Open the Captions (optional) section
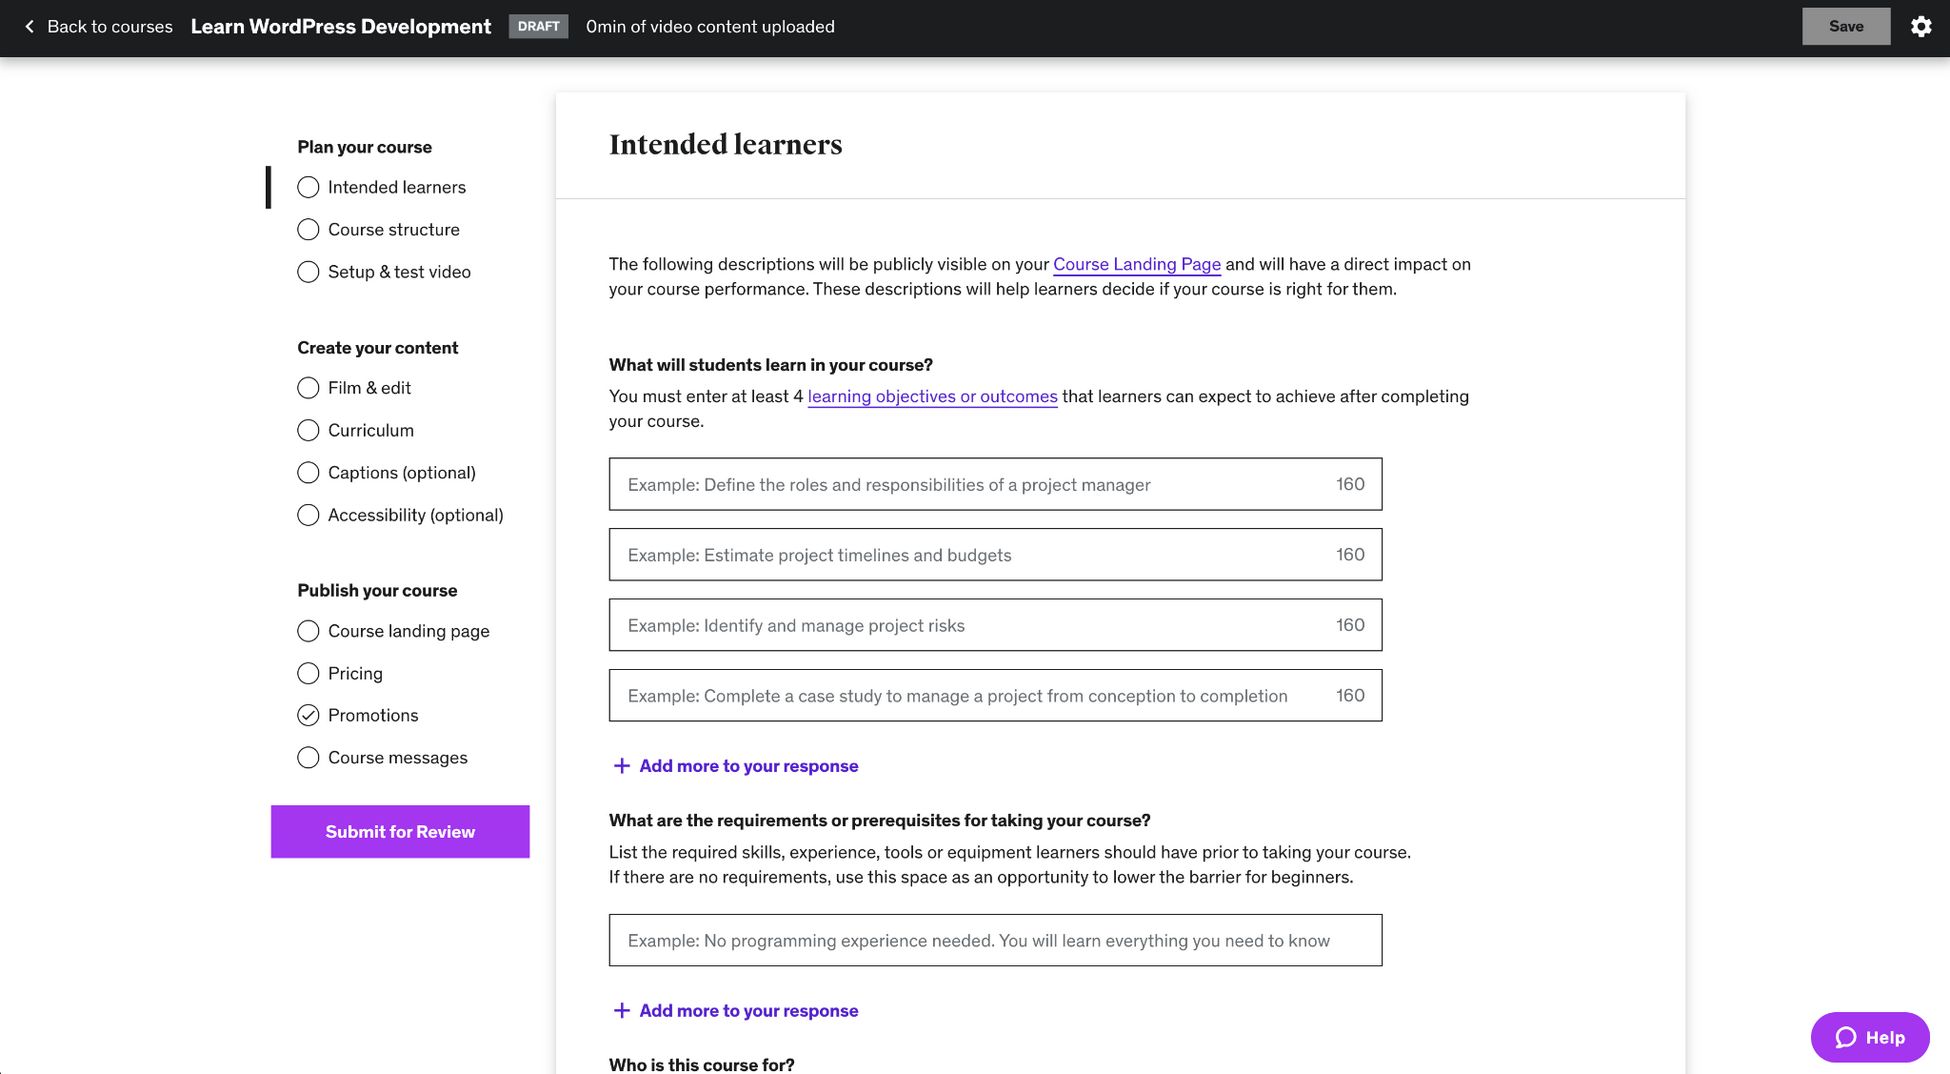This screenshot has height=1074, width=1950. pos(308,472)
